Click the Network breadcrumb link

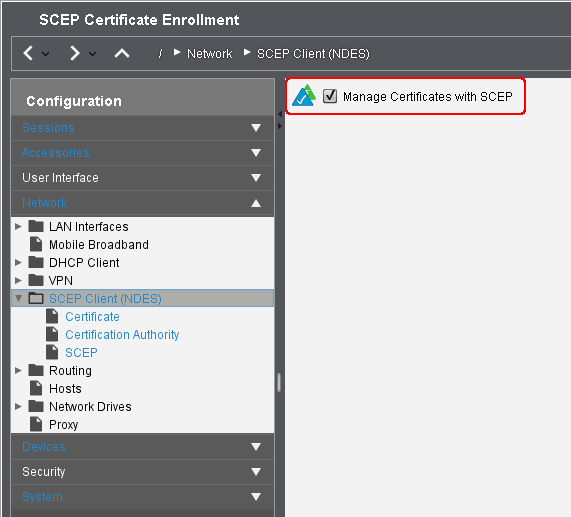coord(209,54)
